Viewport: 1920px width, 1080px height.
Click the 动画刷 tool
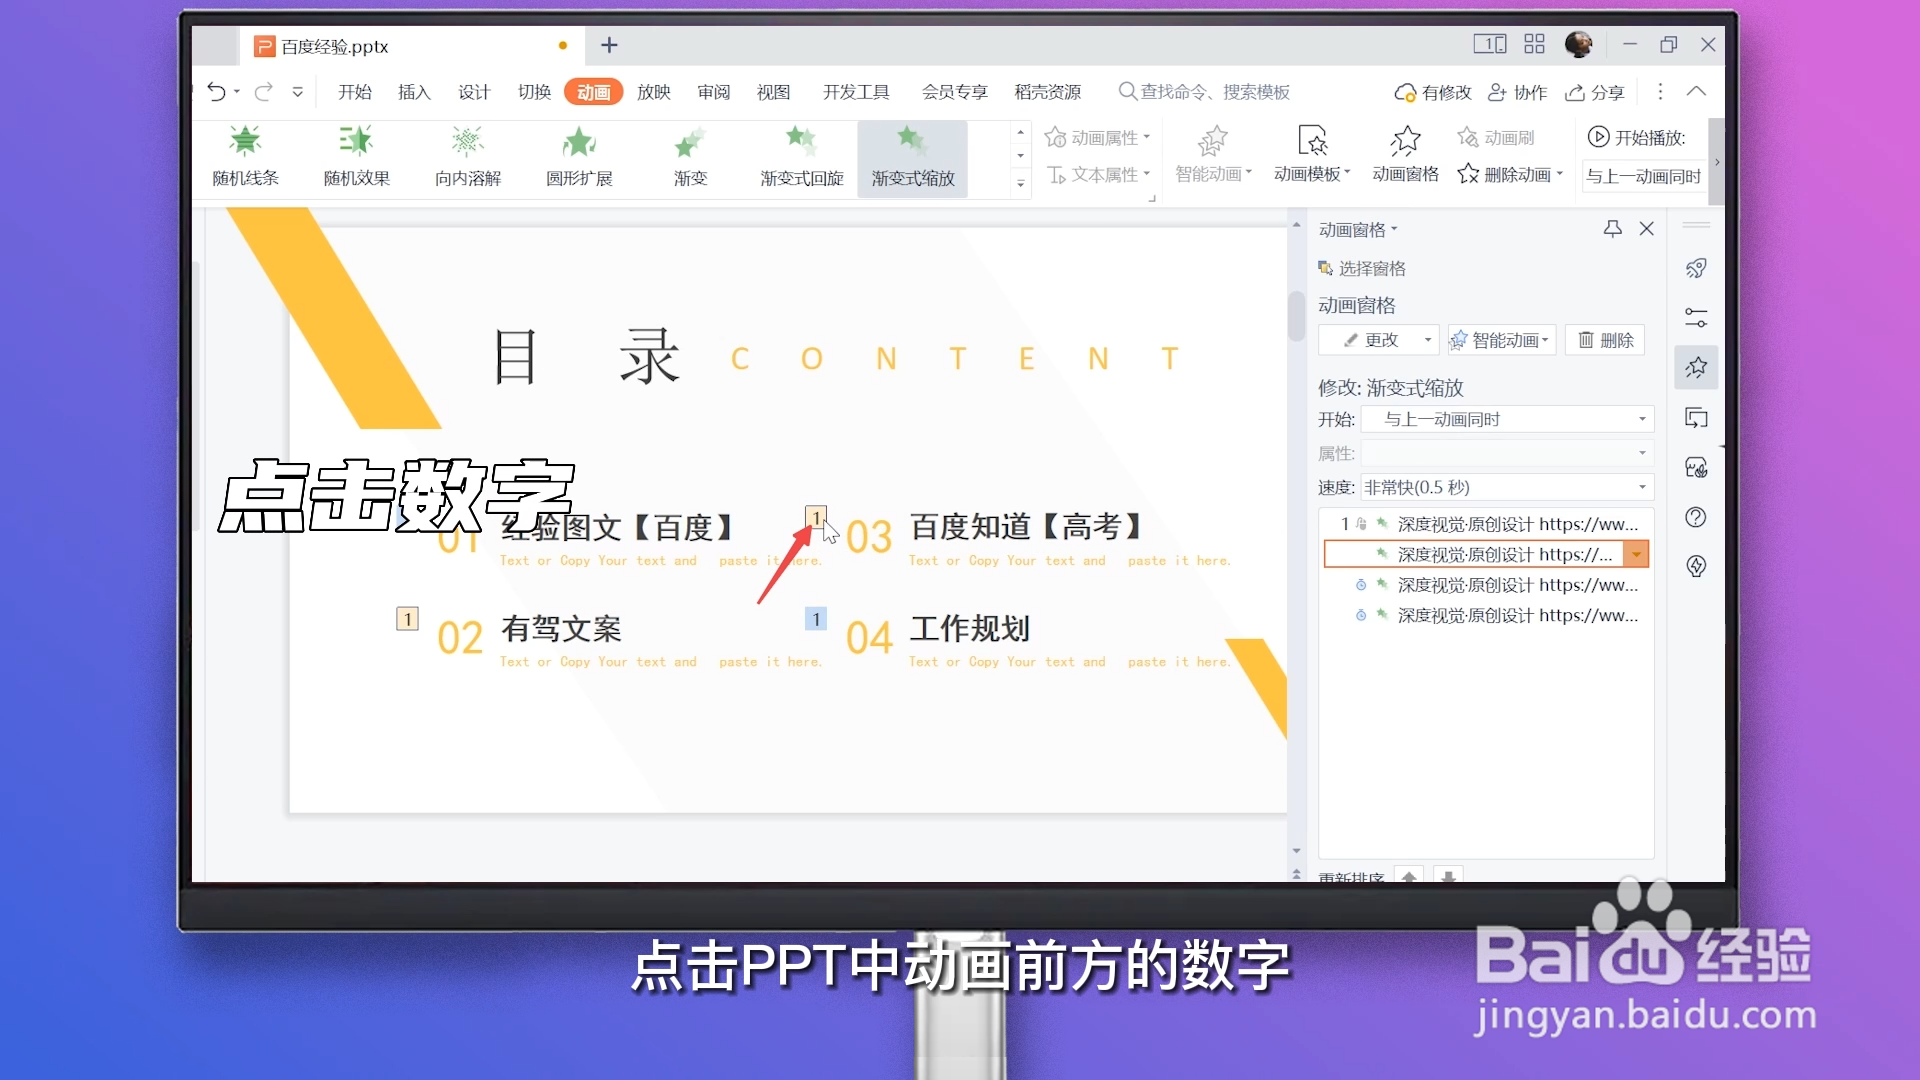(x=1496, y=137)
